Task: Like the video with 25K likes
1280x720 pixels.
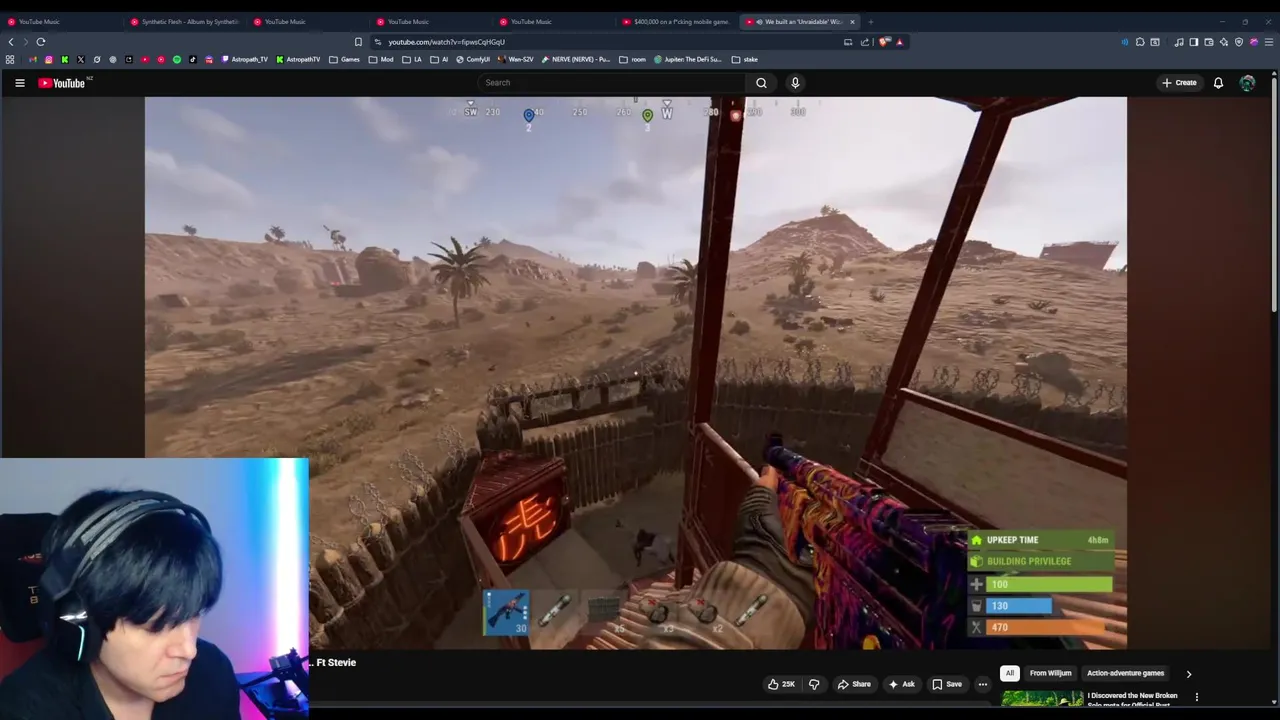Action: click(781, 684)
